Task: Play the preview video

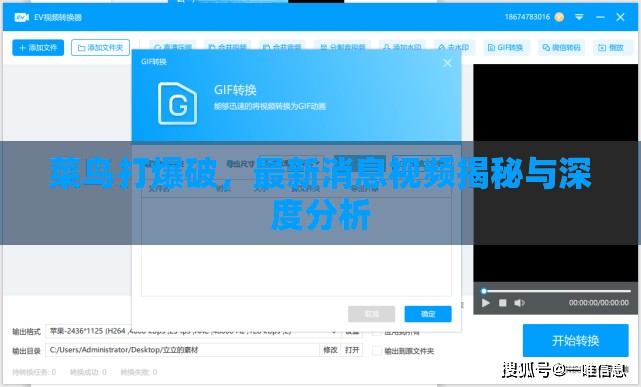Action: click(x=486, y=303)
